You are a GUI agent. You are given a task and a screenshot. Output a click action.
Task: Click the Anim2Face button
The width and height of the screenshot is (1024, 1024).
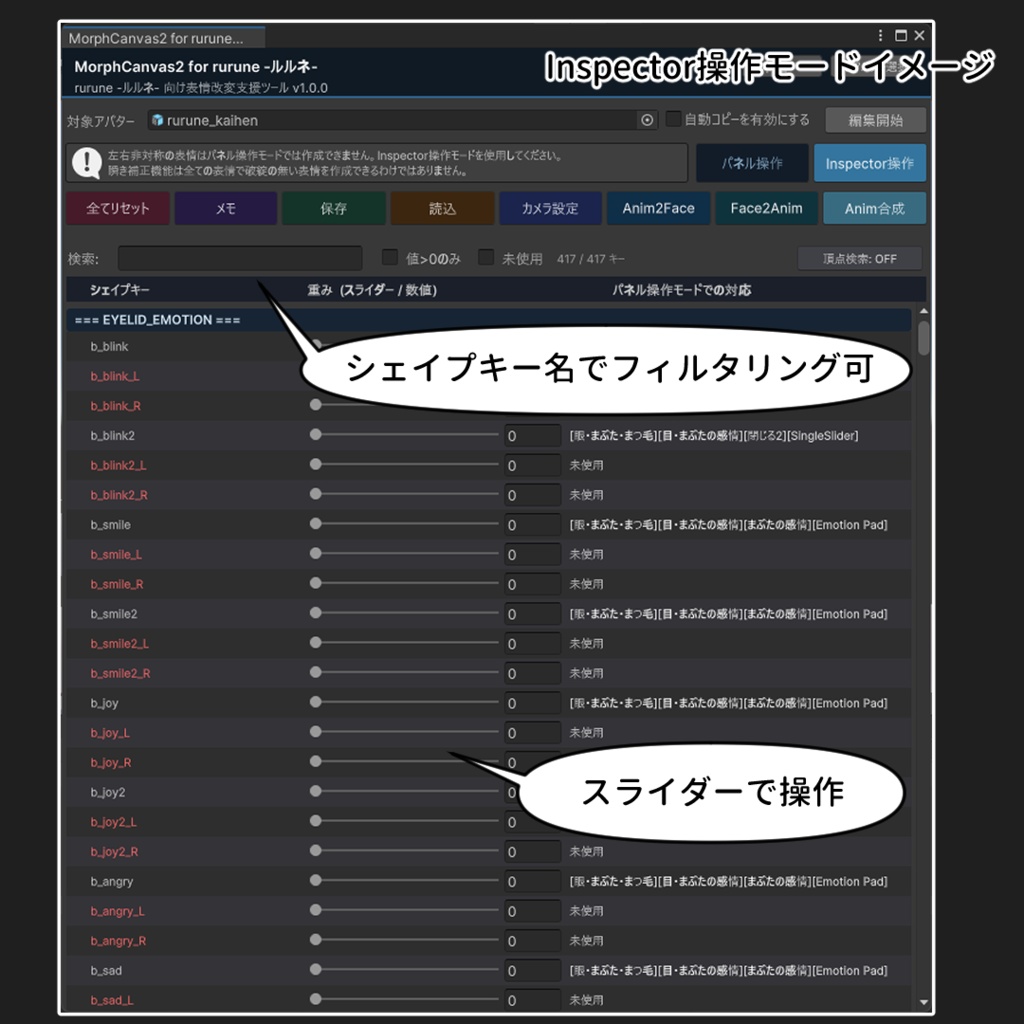(x=658, y=208)
